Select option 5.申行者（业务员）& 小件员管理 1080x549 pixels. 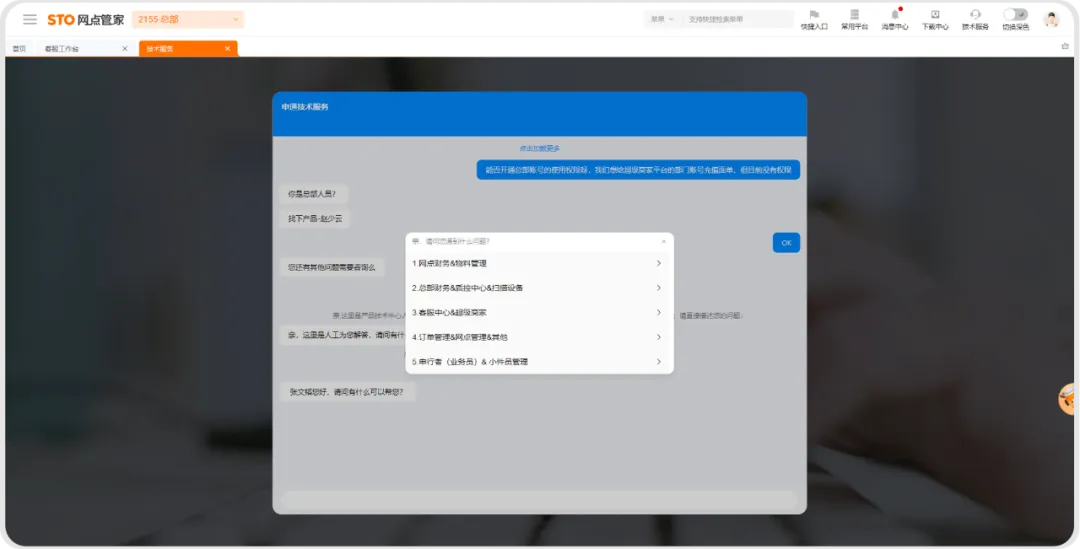[x=539, y=362]
